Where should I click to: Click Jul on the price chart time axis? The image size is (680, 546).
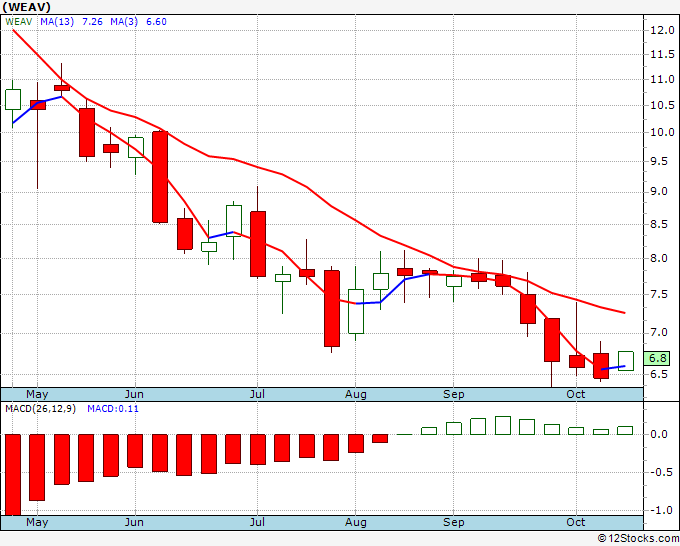(x=257, y=394)
